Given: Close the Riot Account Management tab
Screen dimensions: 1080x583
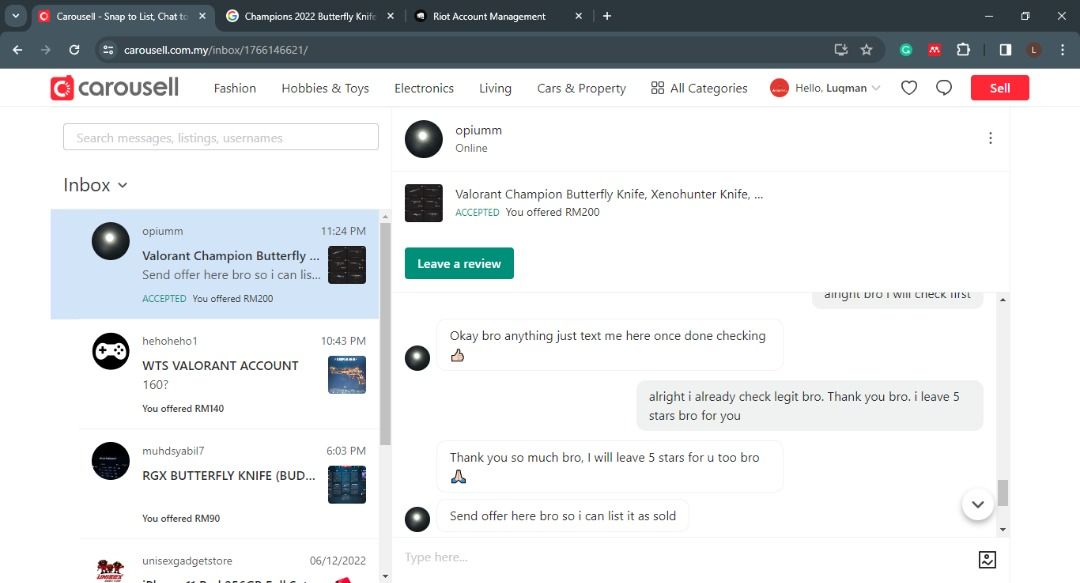Looking at the screenshot, I should click(x=579, y=16).
